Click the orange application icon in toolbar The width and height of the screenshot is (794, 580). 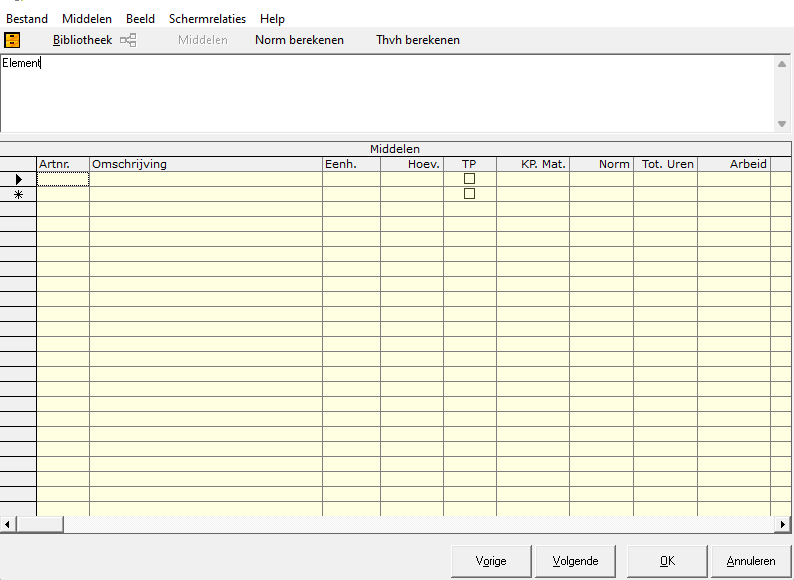tap(12, 40)
